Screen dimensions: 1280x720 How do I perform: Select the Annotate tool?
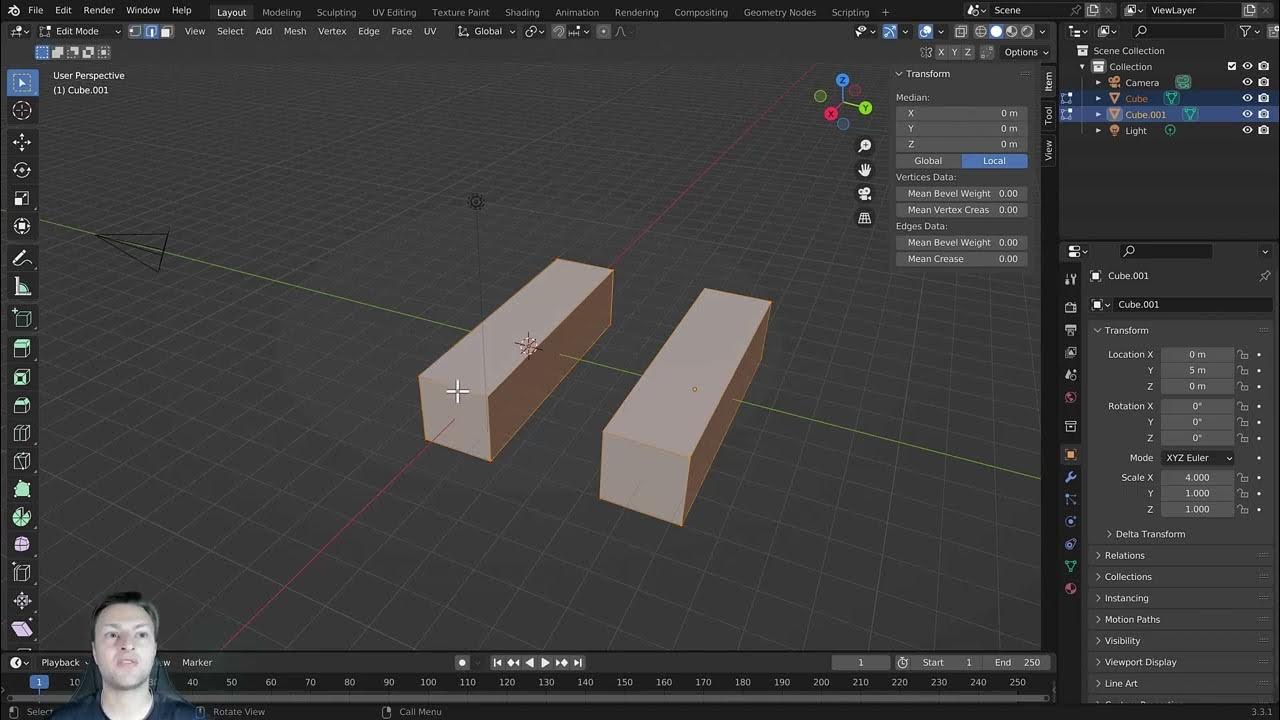point(22,257)
